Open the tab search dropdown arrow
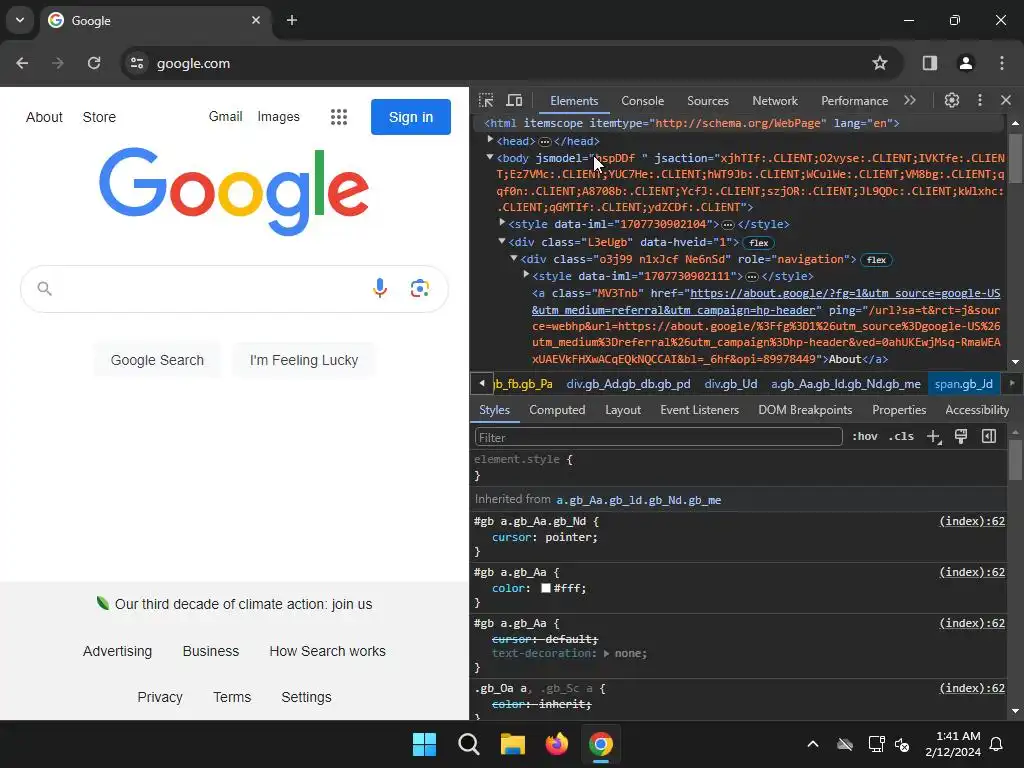This screenshot has width=1024, height=768. (x=20, y=20)
